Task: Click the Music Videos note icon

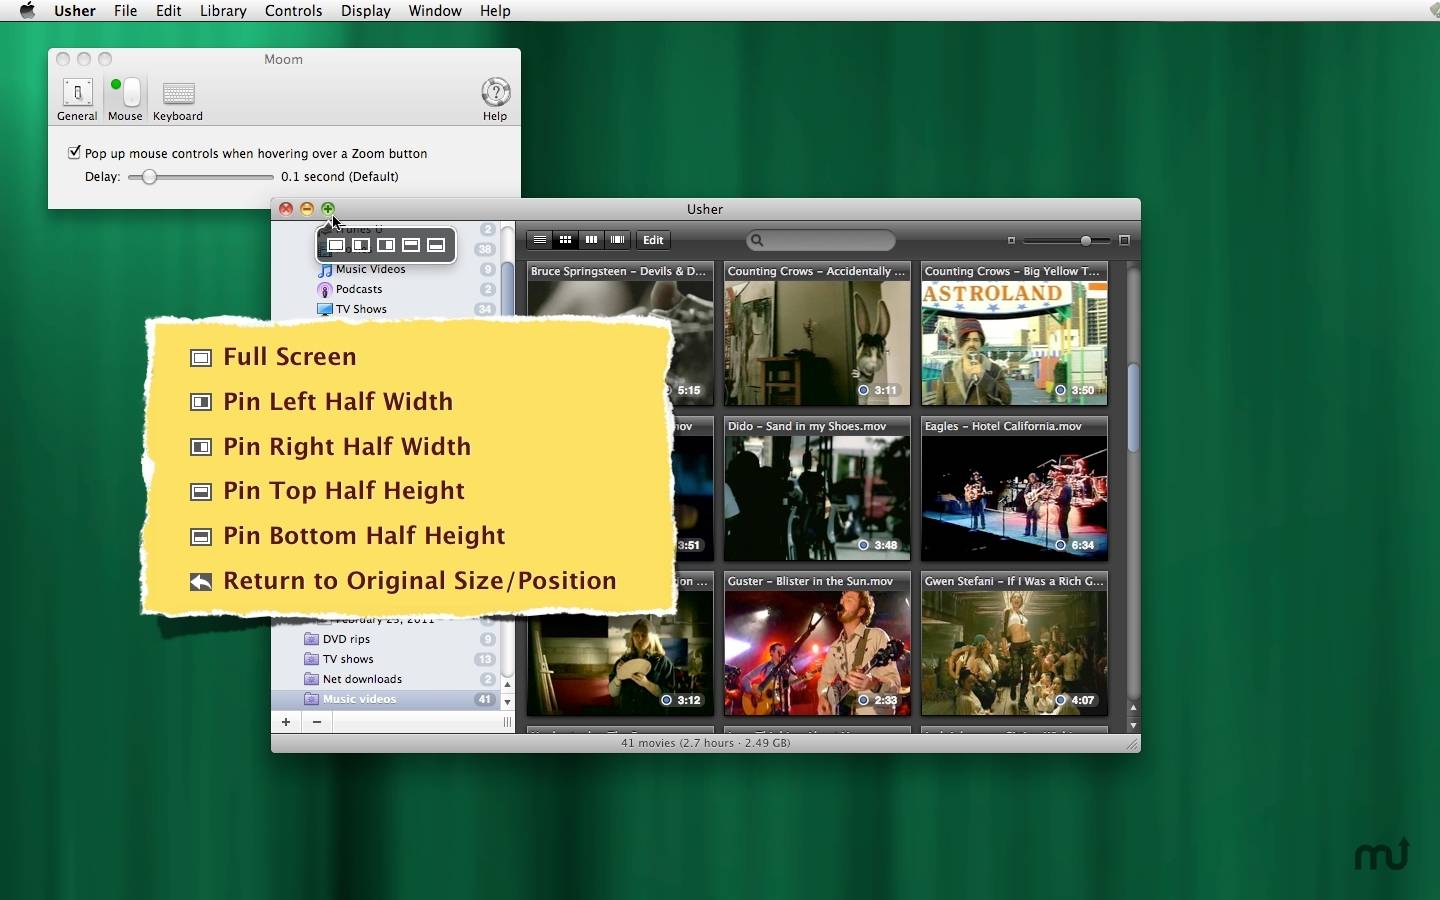Action: (x=325, y=270)
